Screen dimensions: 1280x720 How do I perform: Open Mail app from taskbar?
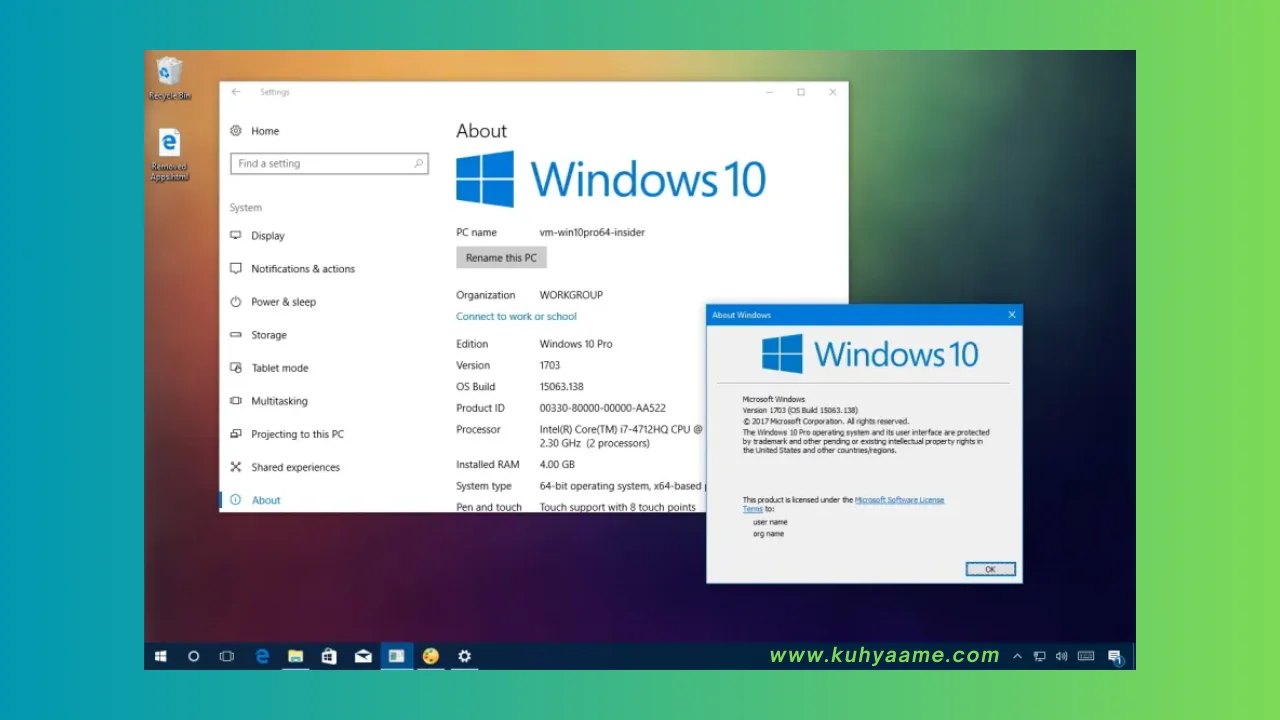pos(363,657)
